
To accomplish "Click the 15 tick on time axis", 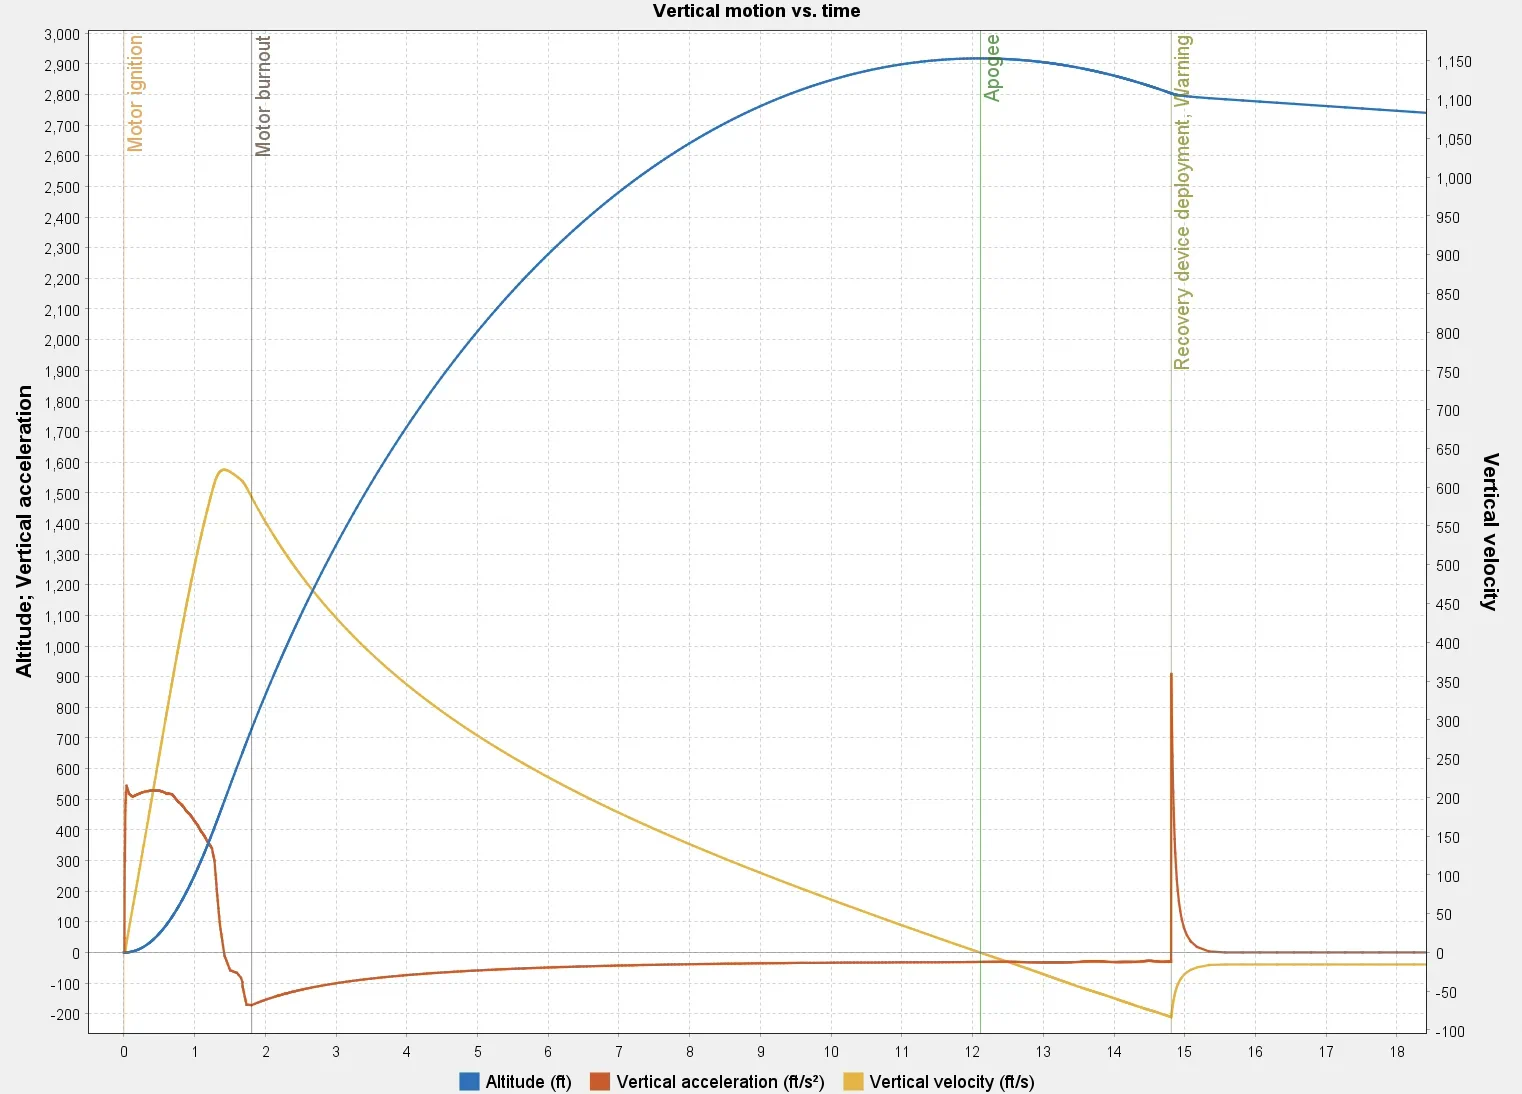I will point(1184,1051).
